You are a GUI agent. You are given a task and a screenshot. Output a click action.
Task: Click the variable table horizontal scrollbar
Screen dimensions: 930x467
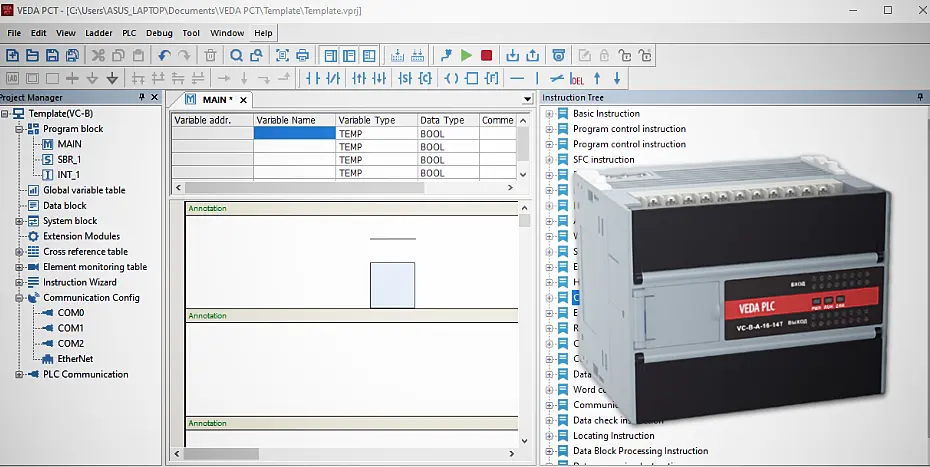tap(344, 188)
